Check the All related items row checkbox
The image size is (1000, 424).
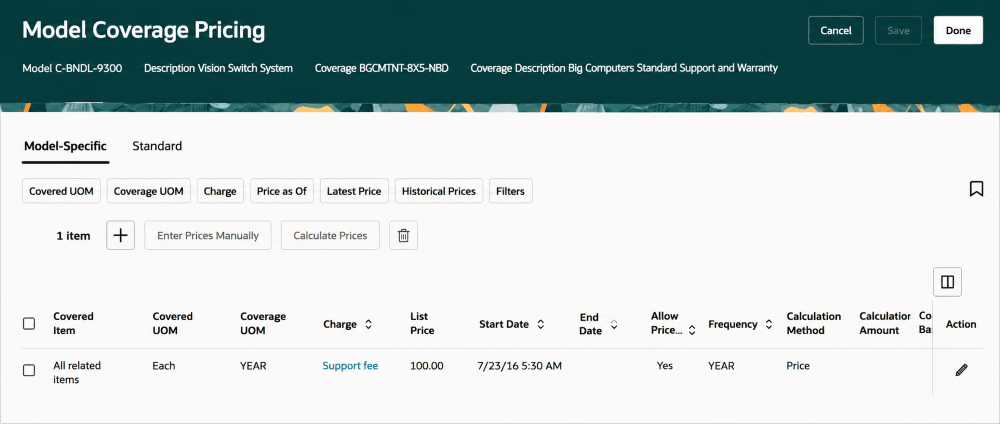tap(29, 370)
